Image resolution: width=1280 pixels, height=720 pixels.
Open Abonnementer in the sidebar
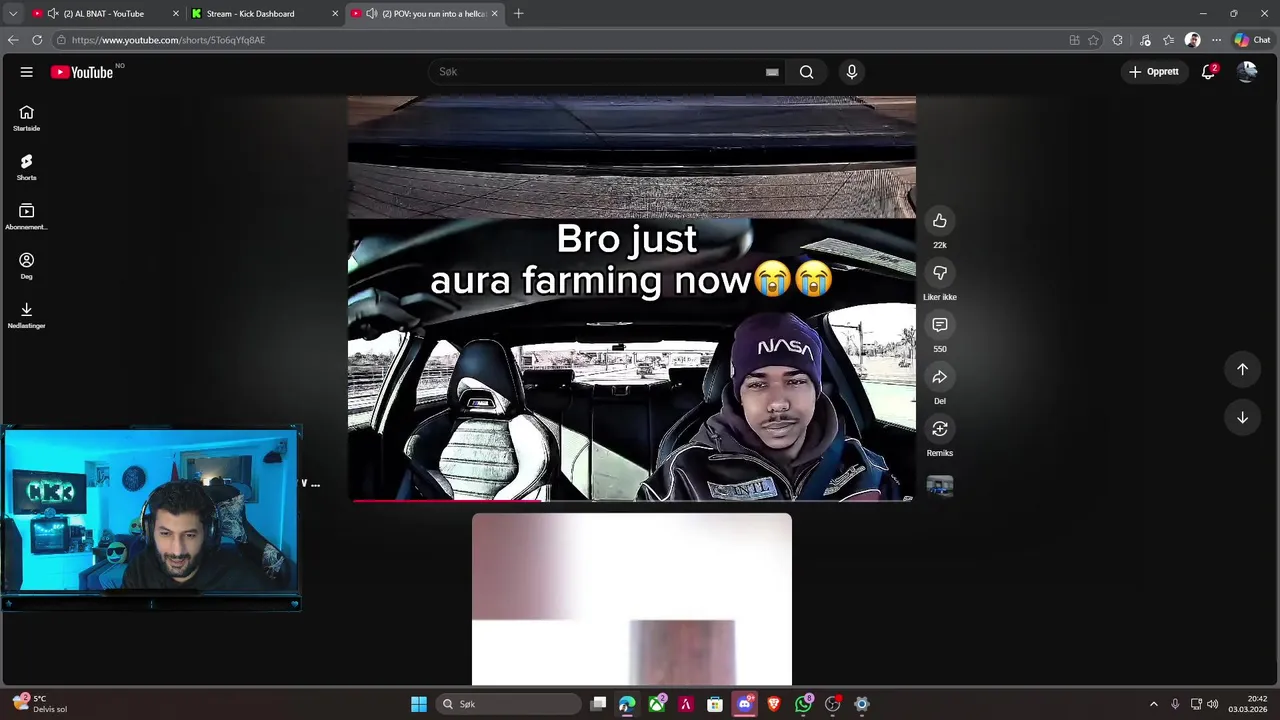tap(27, 216)
